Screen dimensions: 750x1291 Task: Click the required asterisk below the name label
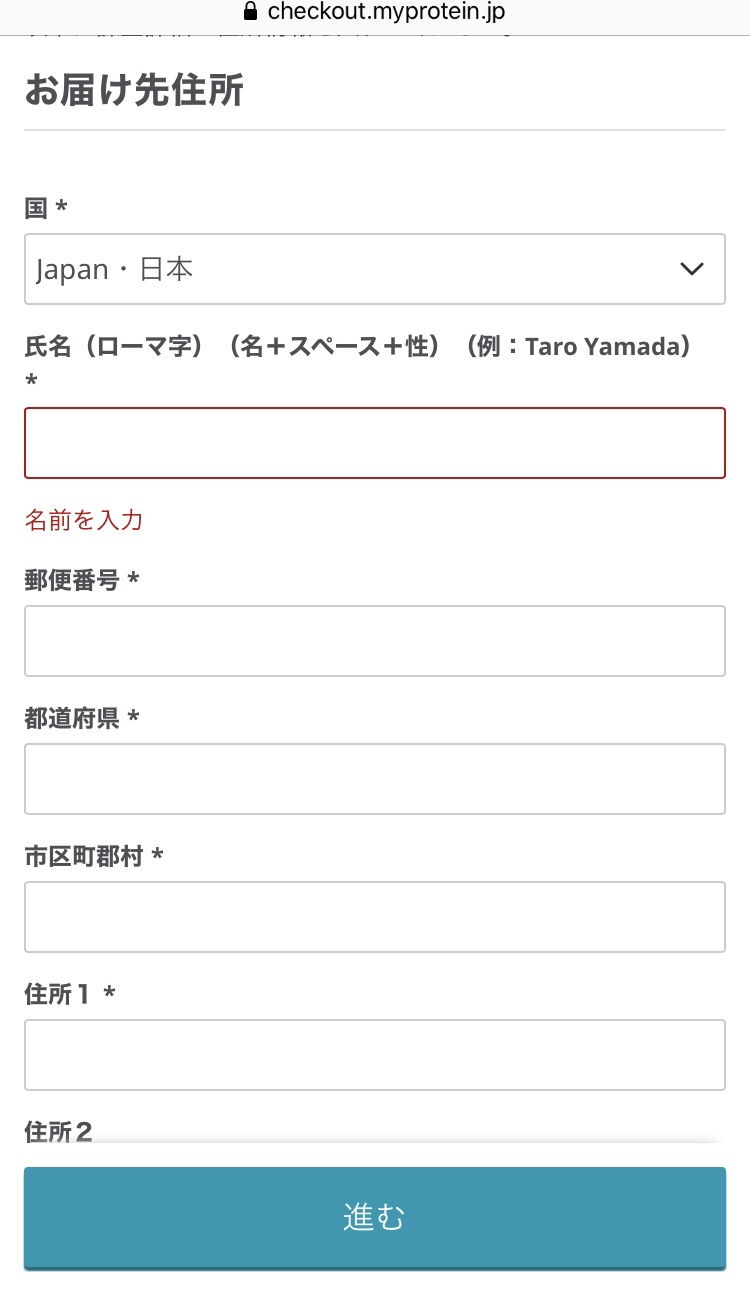(31, 381)
